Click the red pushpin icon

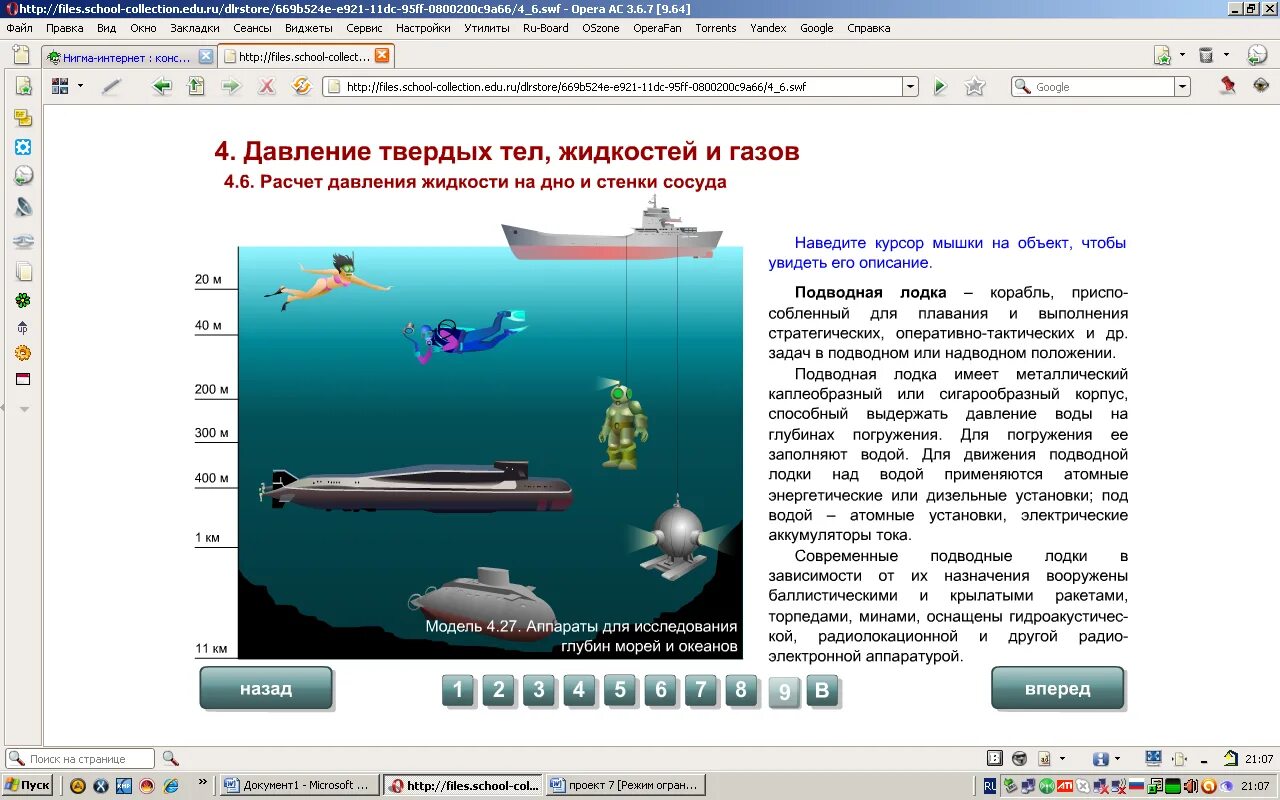tap(1228, 86)
